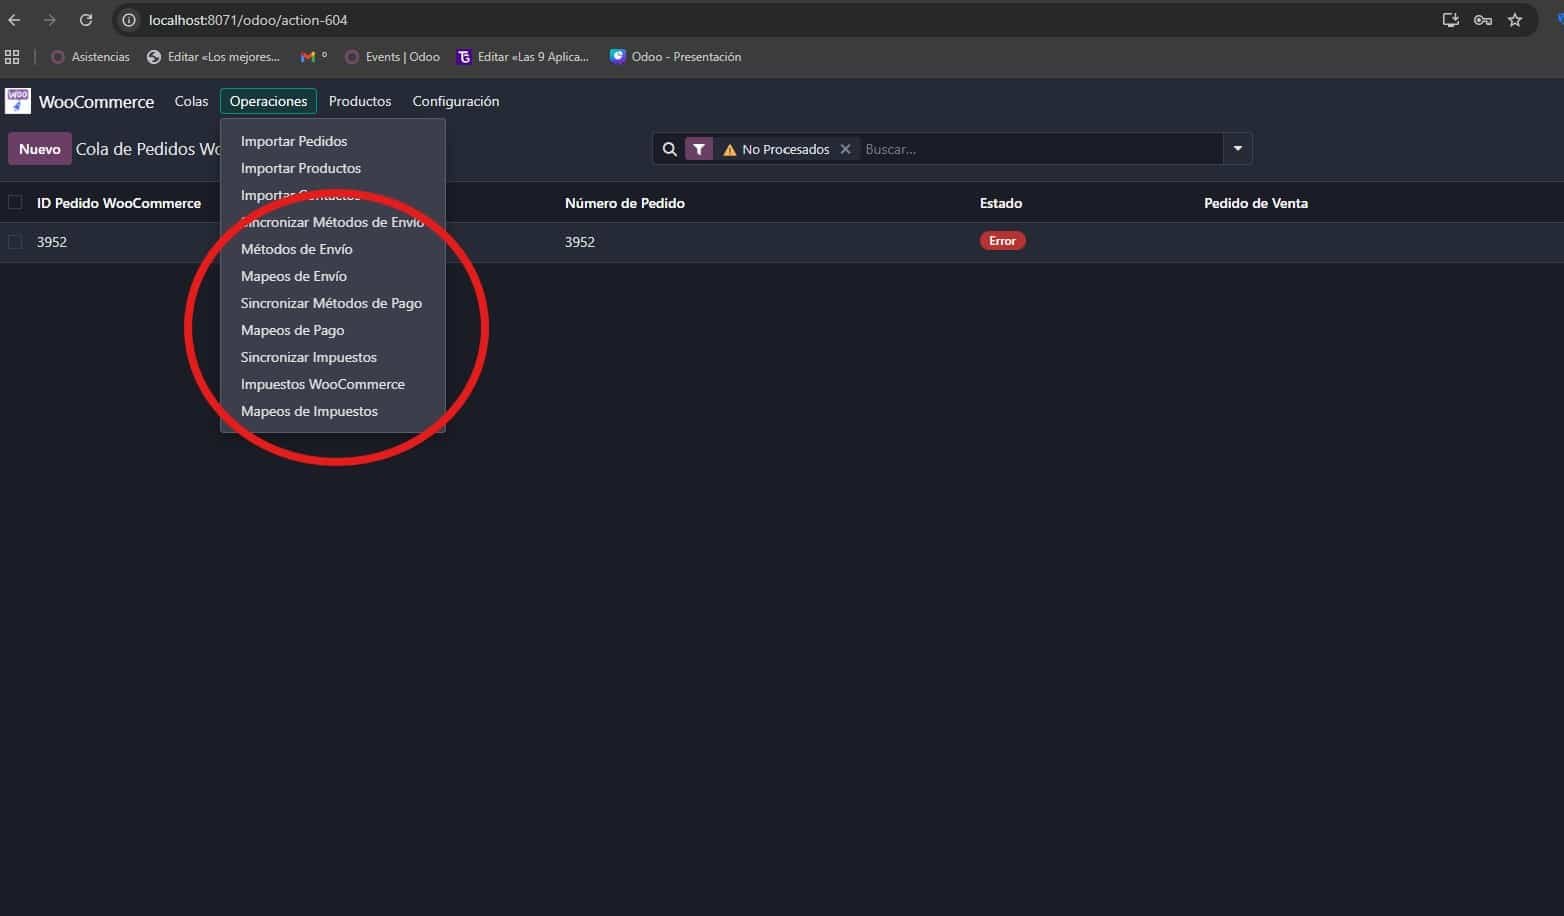Open the Colas menu
Viewport: 1564px width, 916px height.
point(191,100)
